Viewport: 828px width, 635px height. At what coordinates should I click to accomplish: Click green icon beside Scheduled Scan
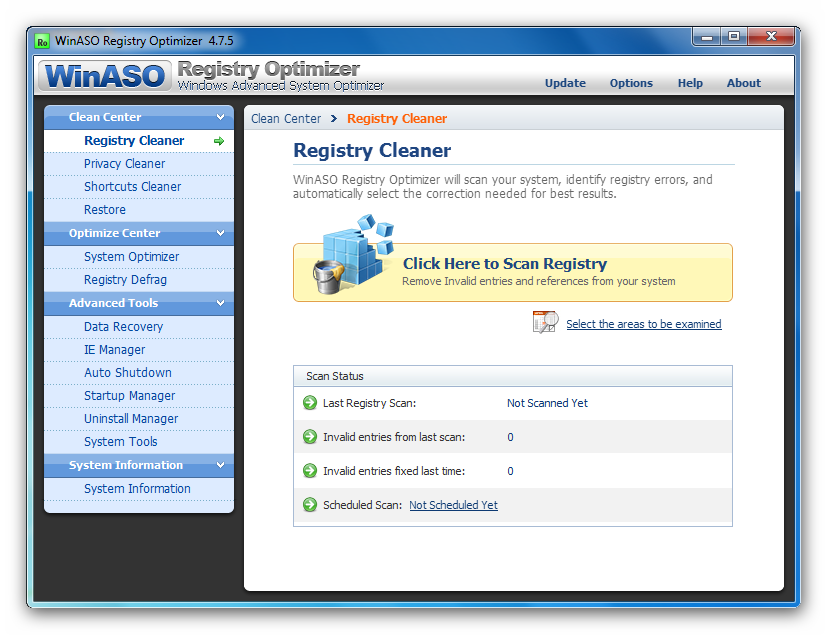point(310,505)
